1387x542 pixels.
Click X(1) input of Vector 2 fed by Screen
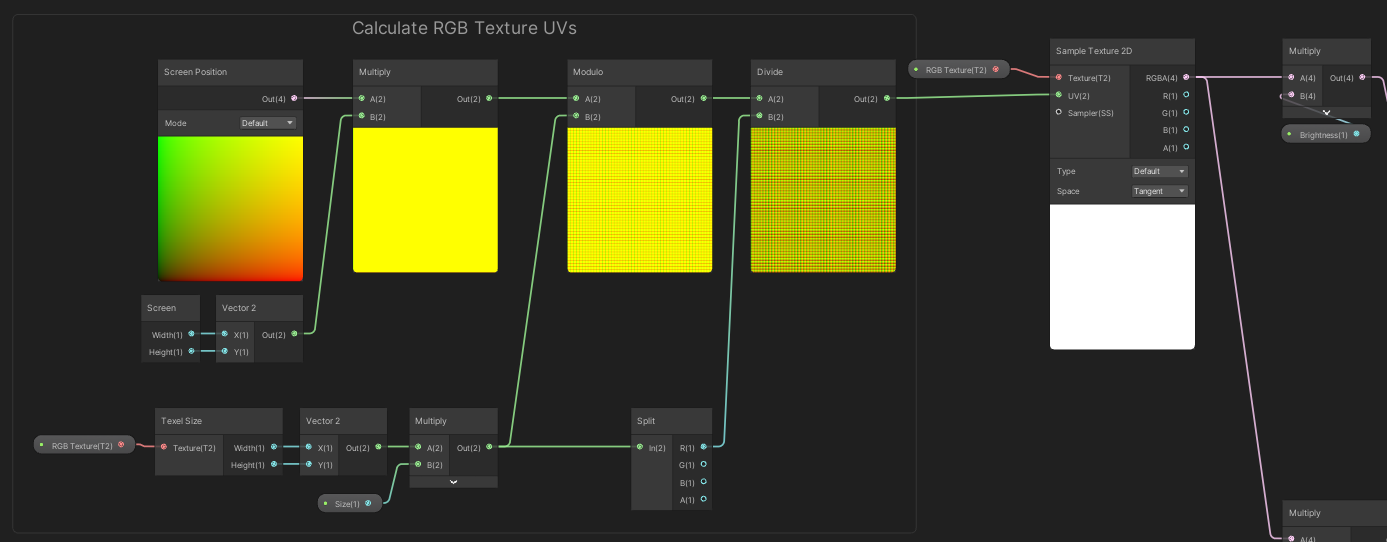point(224,334)
